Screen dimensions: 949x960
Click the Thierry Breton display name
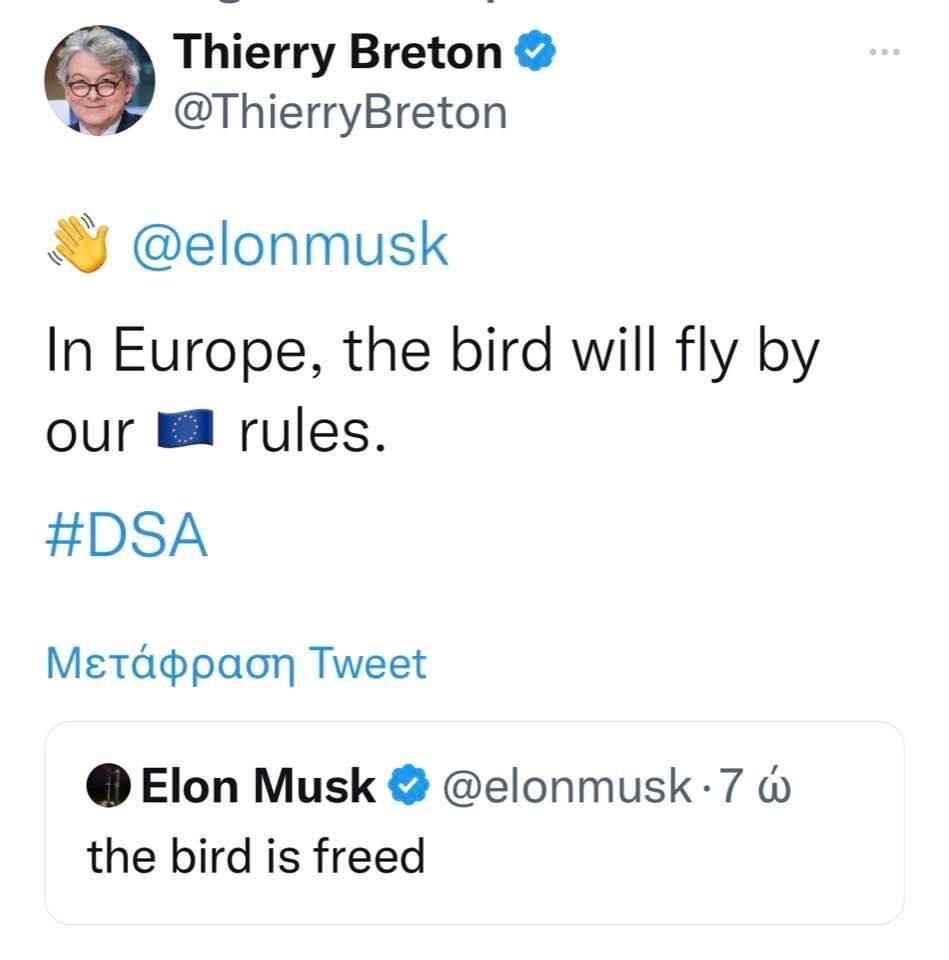(x=338, y=53)
